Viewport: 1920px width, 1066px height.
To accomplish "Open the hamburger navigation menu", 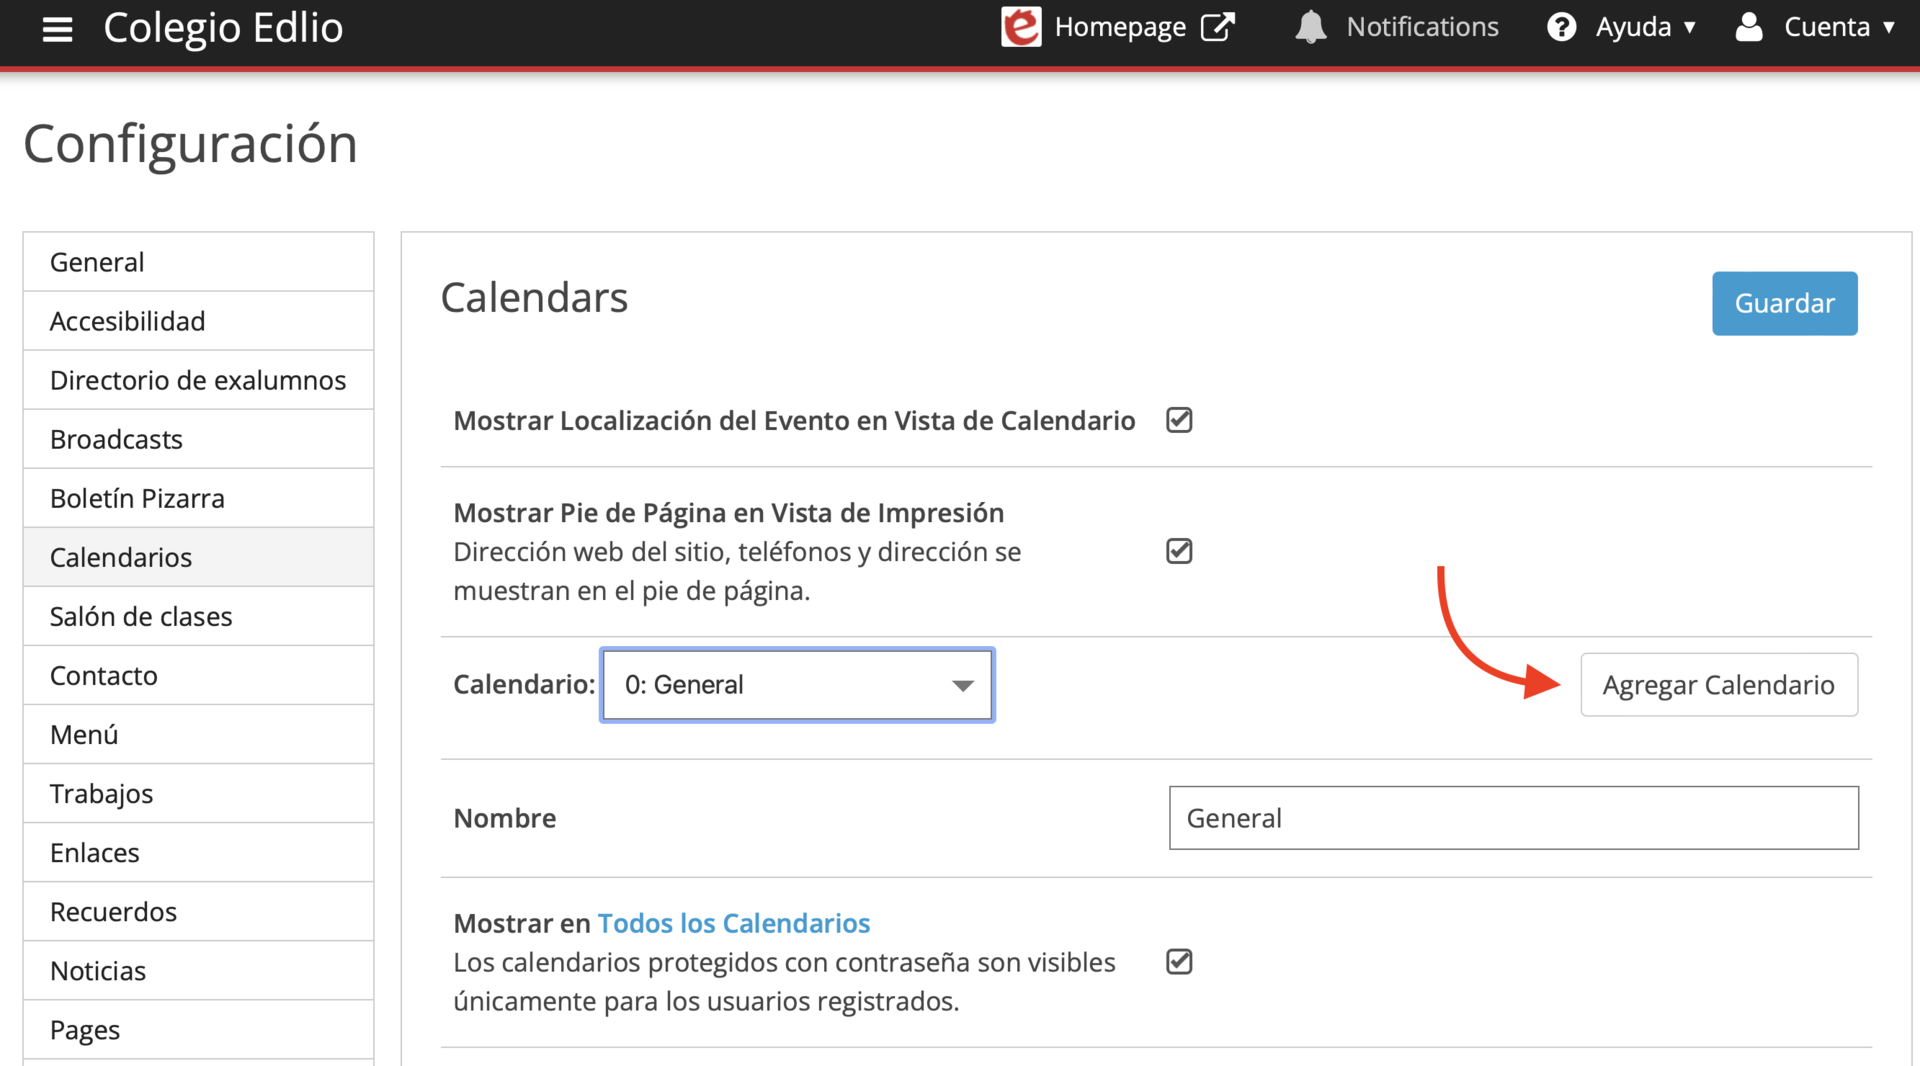I will tap(57, 29).
